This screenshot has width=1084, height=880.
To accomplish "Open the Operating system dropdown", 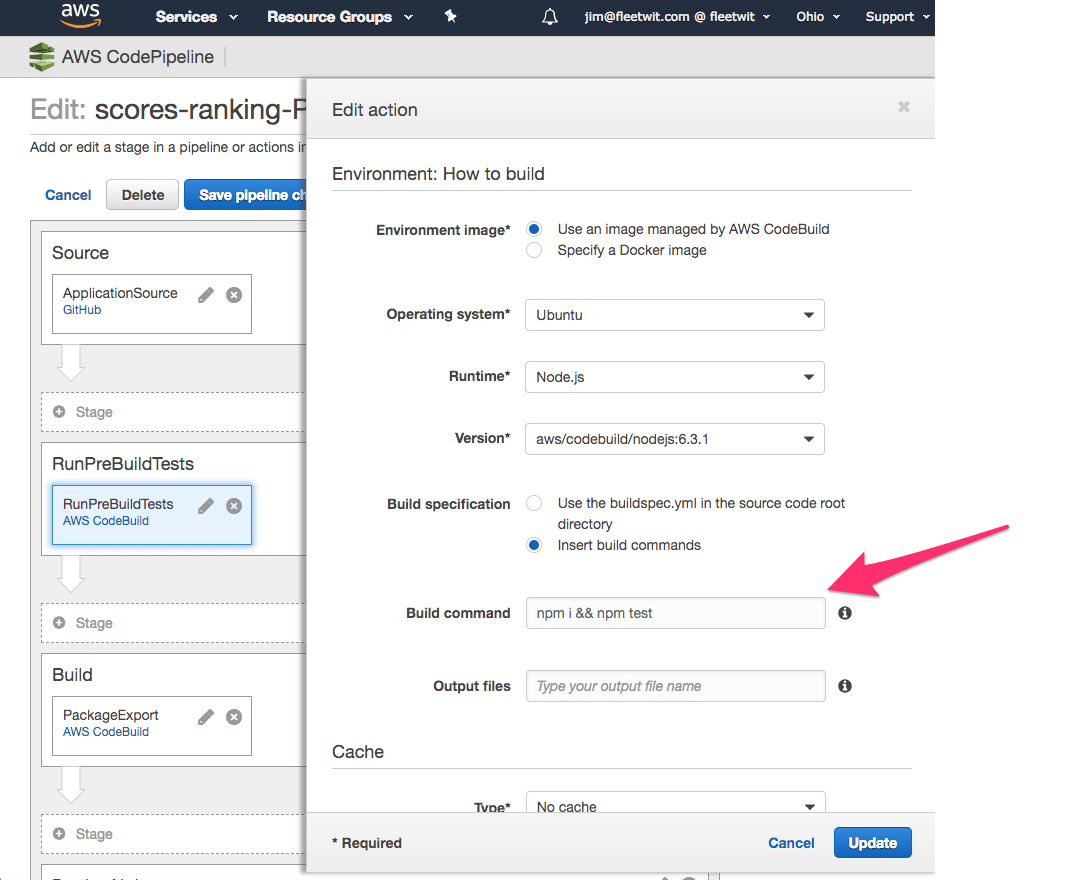I will click(x=675, y=315).
